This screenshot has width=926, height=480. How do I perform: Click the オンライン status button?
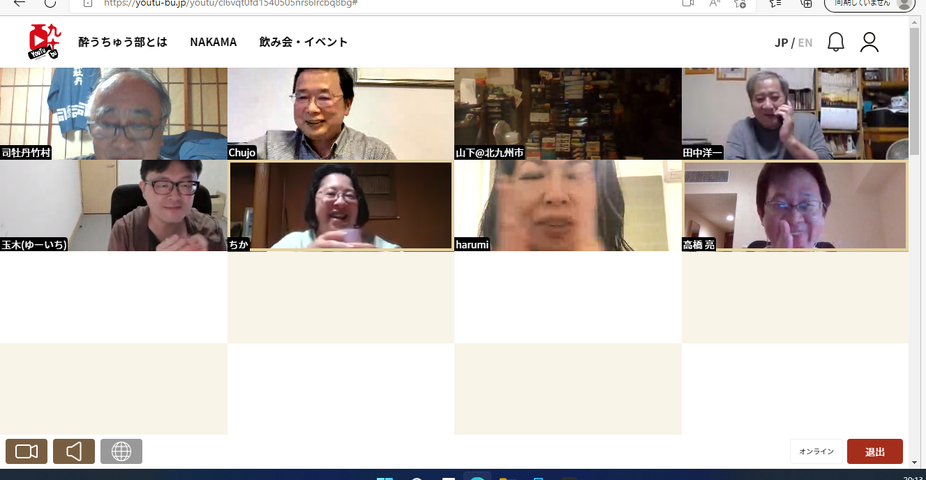point(816,452)
